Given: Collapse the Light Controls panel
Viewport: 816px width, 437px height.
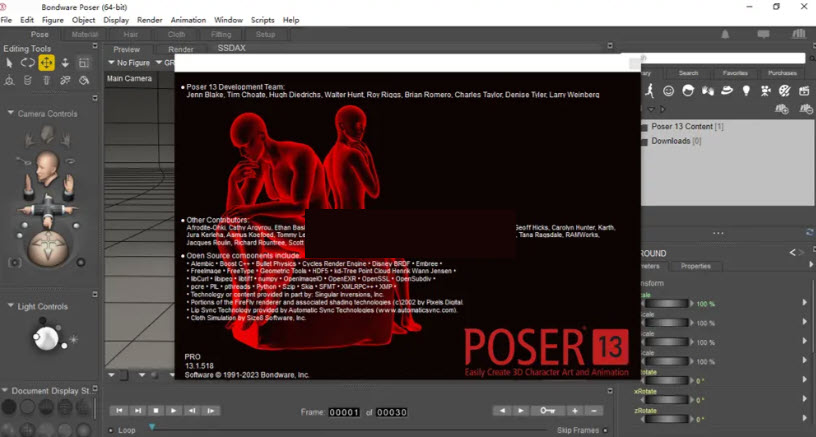Looking at the screenshot, I should click(10, 306).
